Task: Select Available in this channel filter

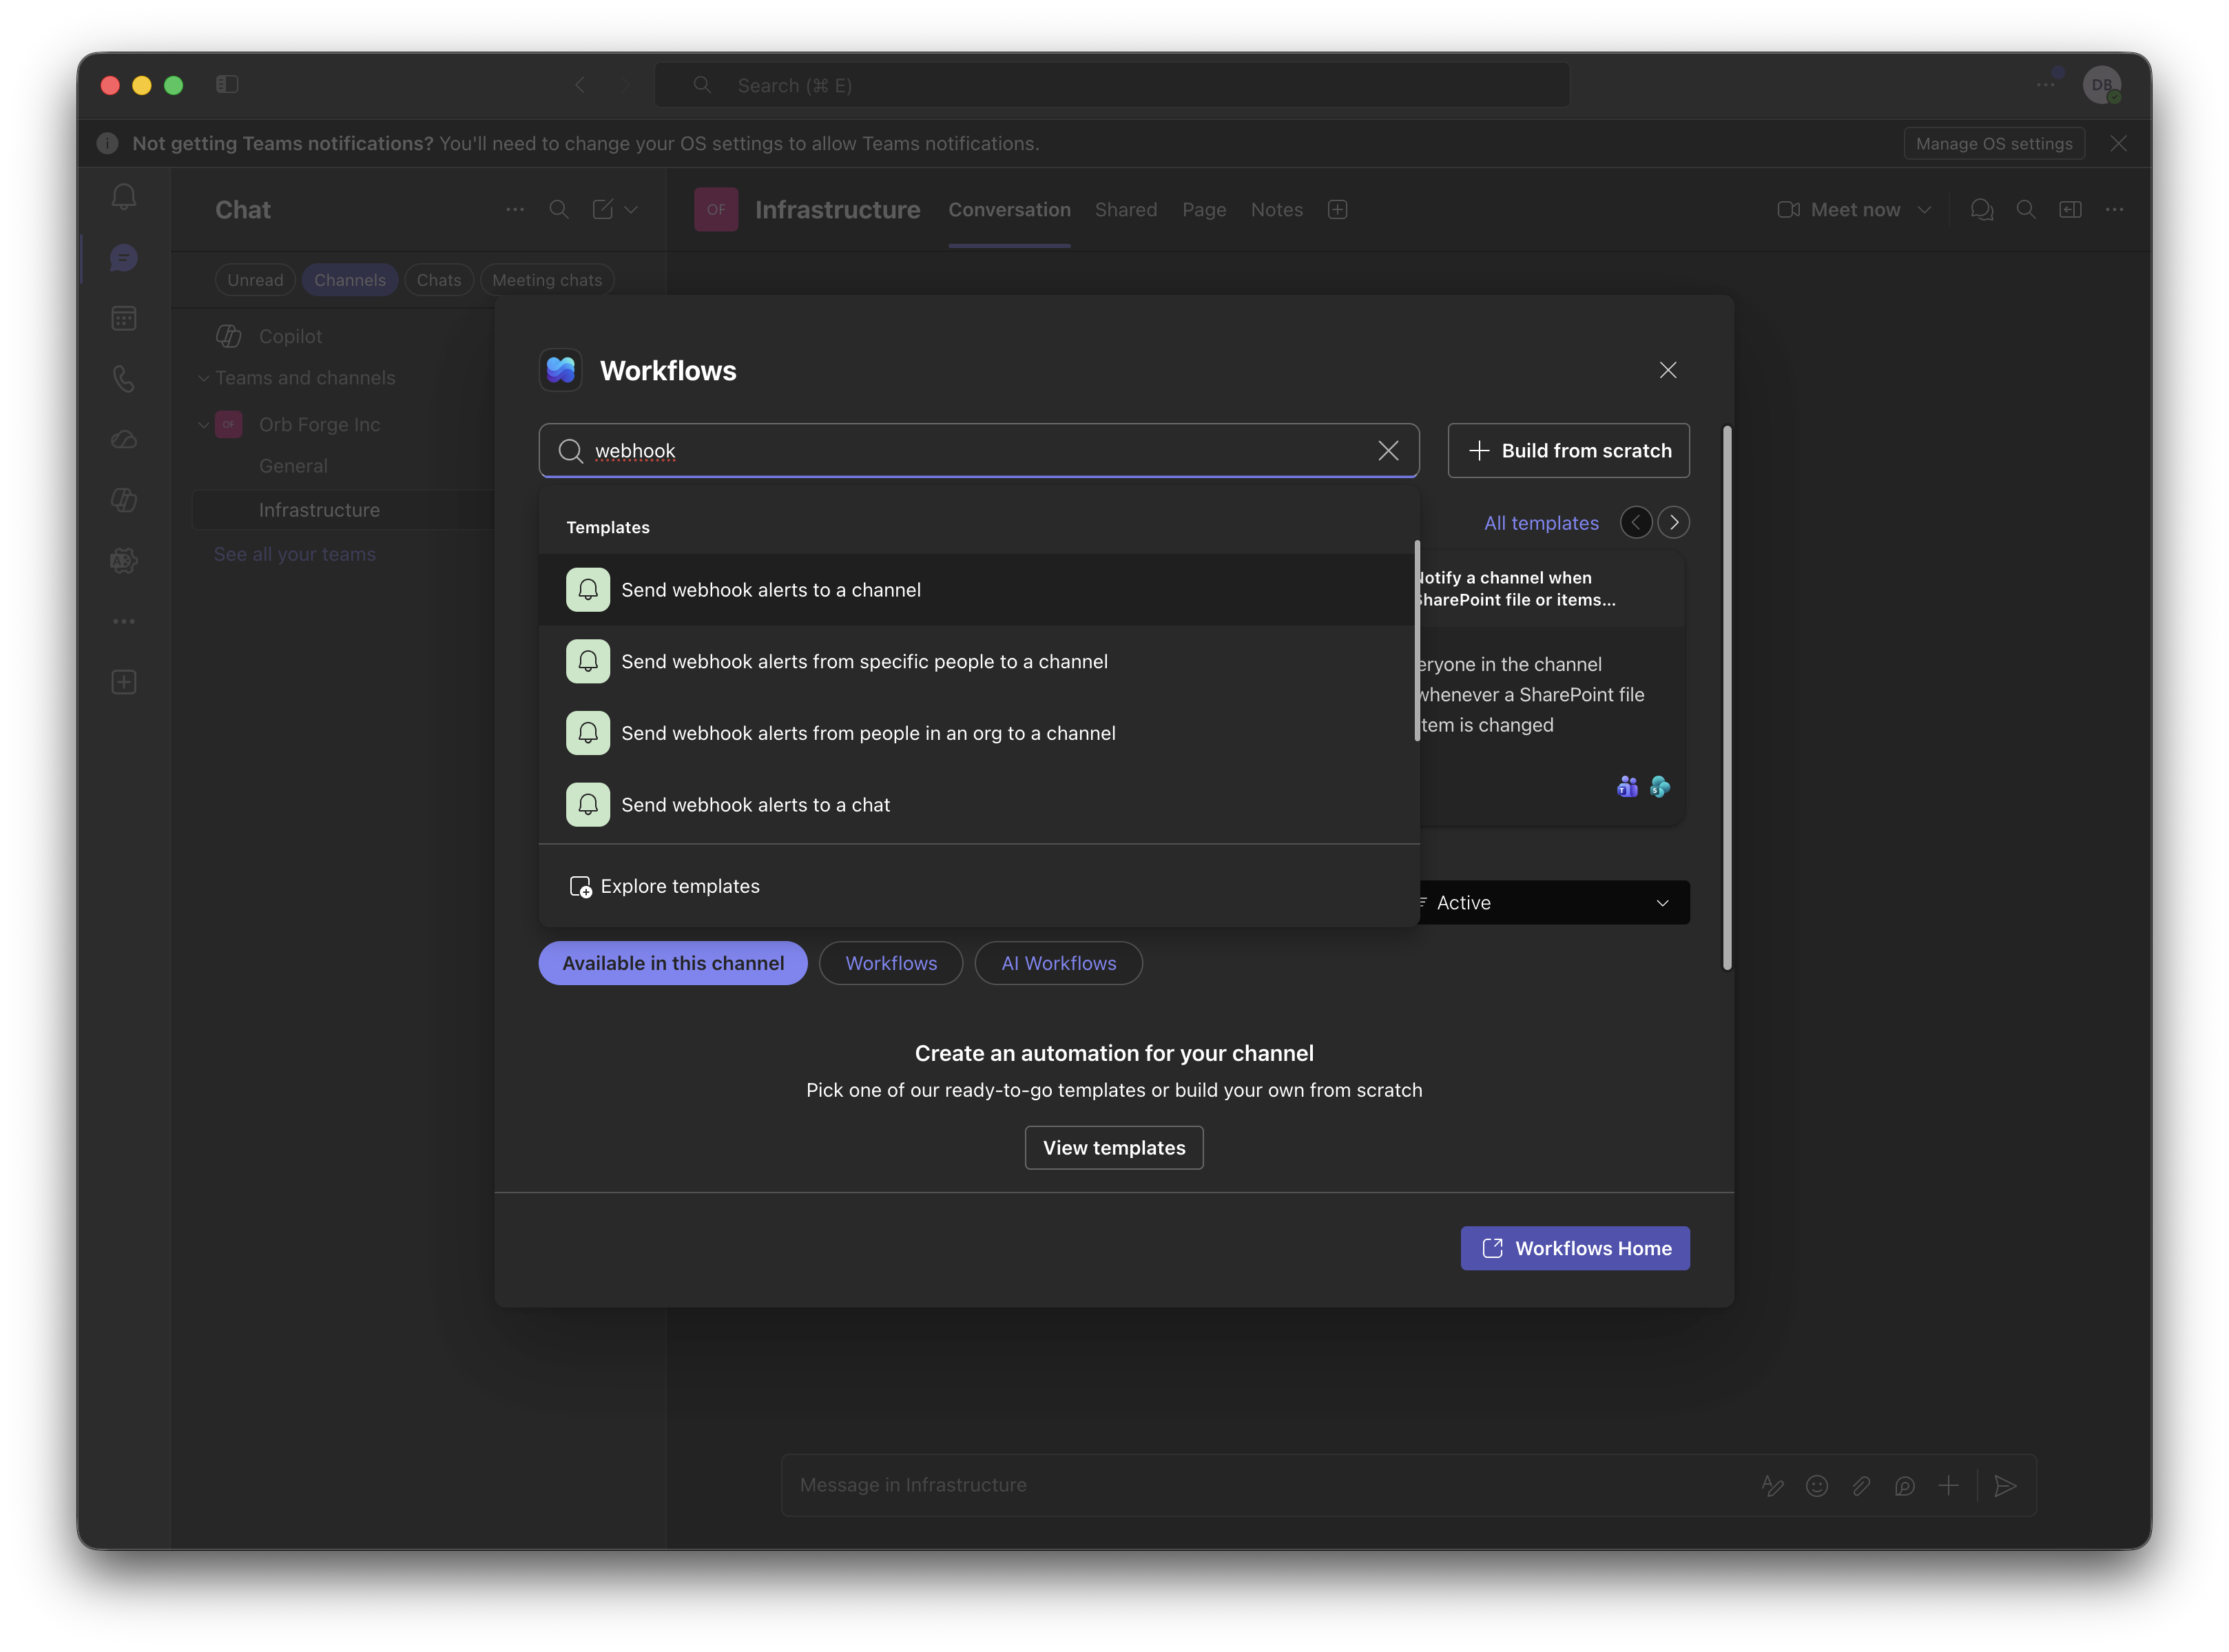Action: [x=673, y=963]
